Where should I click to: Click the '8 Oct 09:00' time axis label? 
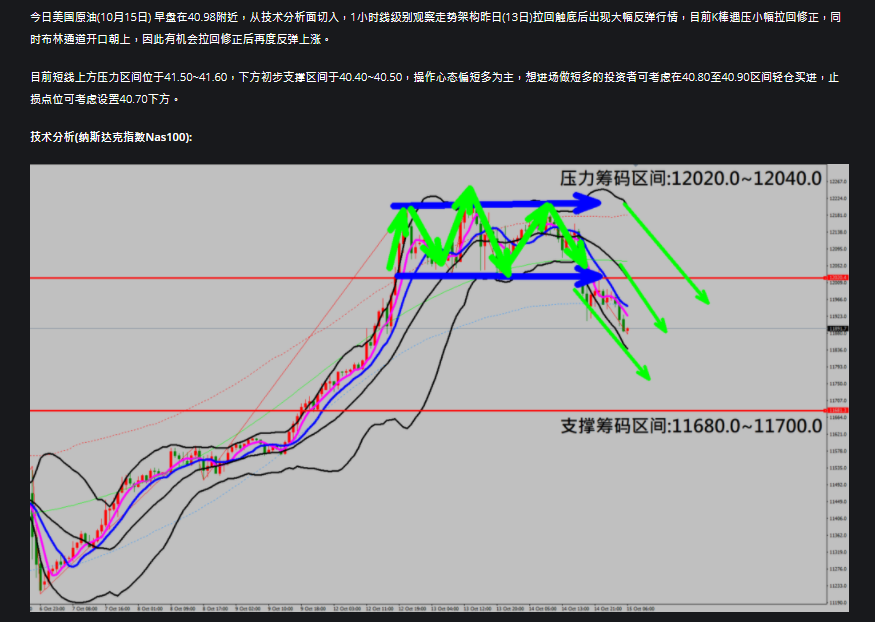182,608
